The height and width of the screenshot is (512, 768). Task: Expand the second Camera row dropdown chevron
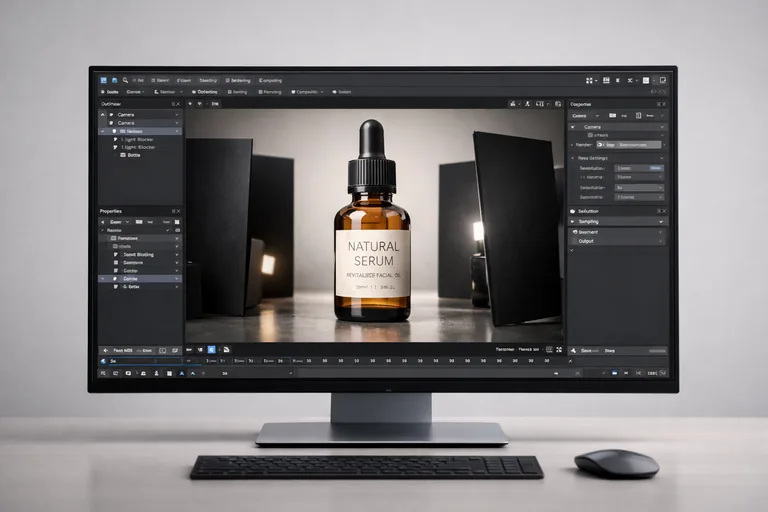177,123
